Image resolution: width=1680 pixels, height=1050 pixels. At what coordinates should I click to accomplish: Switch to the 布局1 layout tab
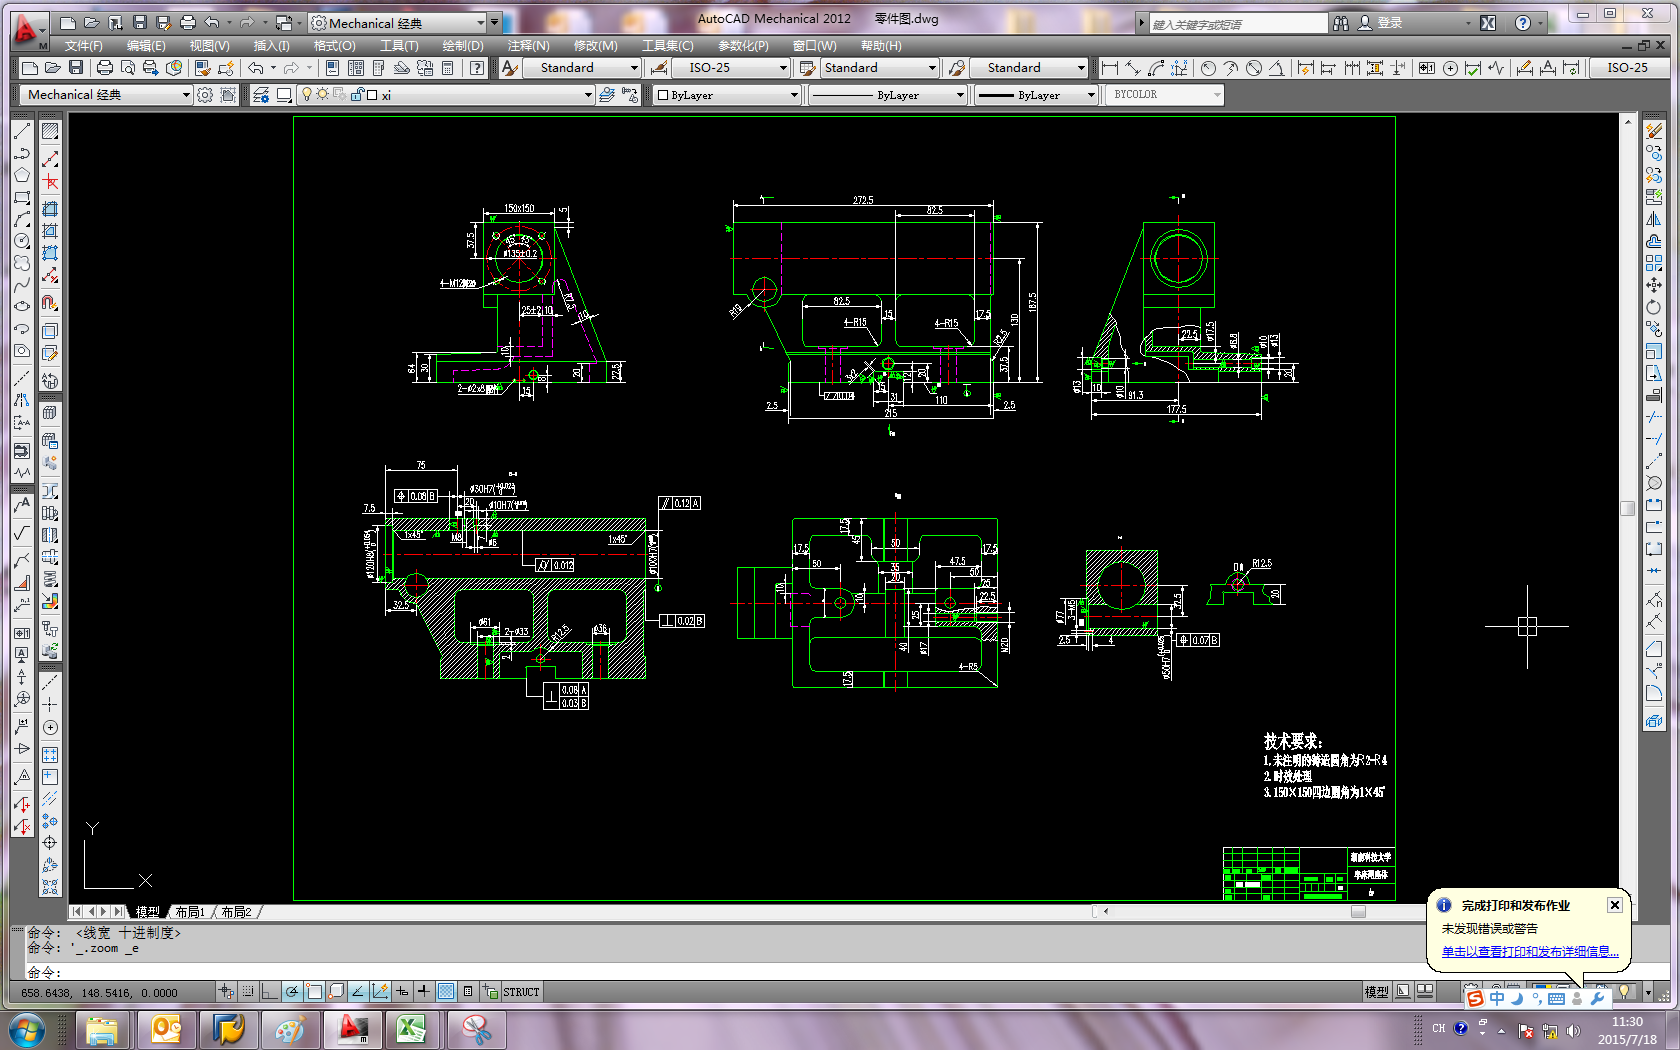(x=189, y=912)
